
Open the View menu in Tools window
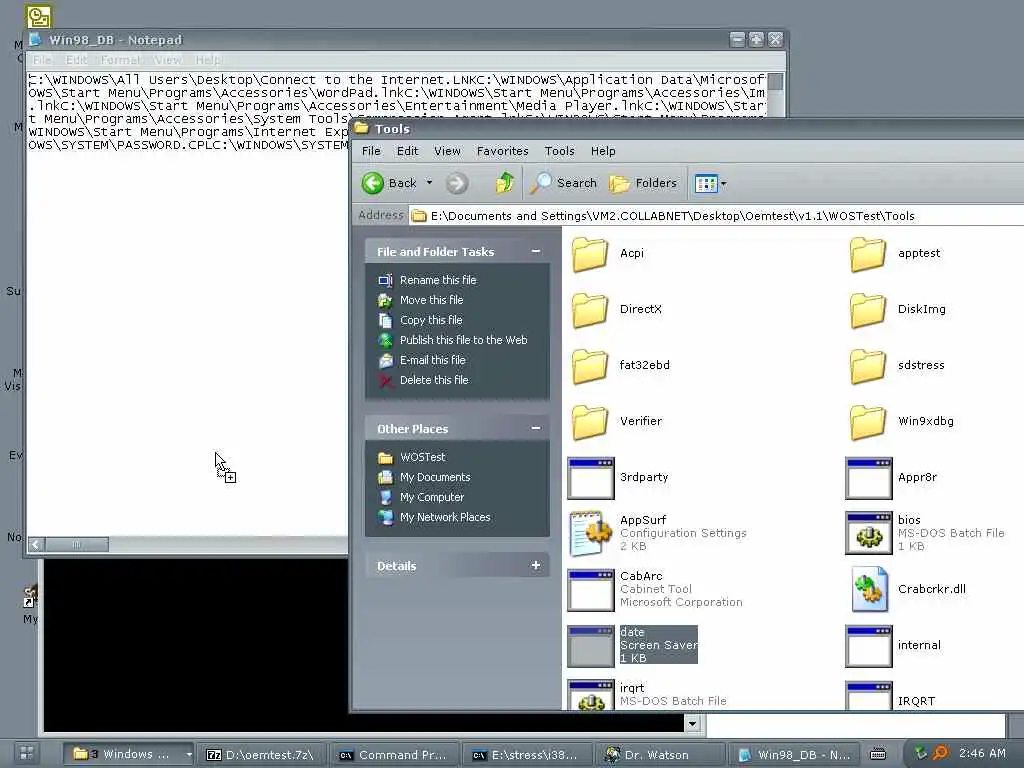tap(447, 151)
